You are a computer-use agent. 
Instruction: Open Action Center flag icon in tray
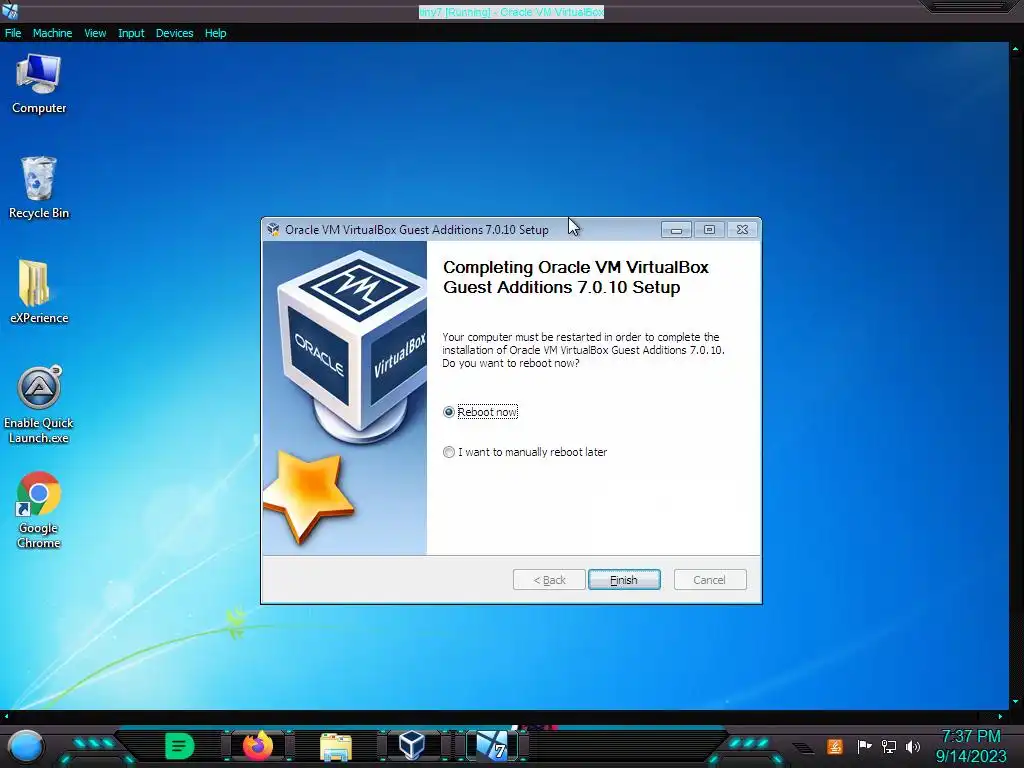(864, 746)
